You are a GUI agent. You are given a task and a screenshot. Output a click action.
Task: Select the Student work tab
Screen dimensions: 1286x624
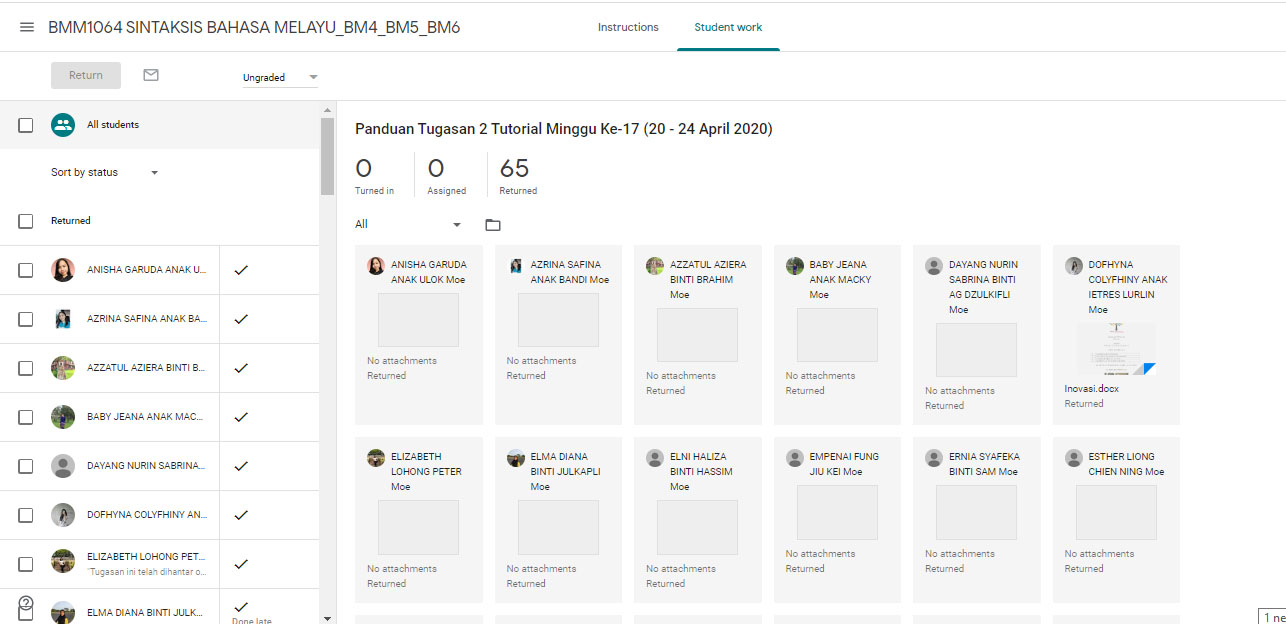(x=728, y=27)
